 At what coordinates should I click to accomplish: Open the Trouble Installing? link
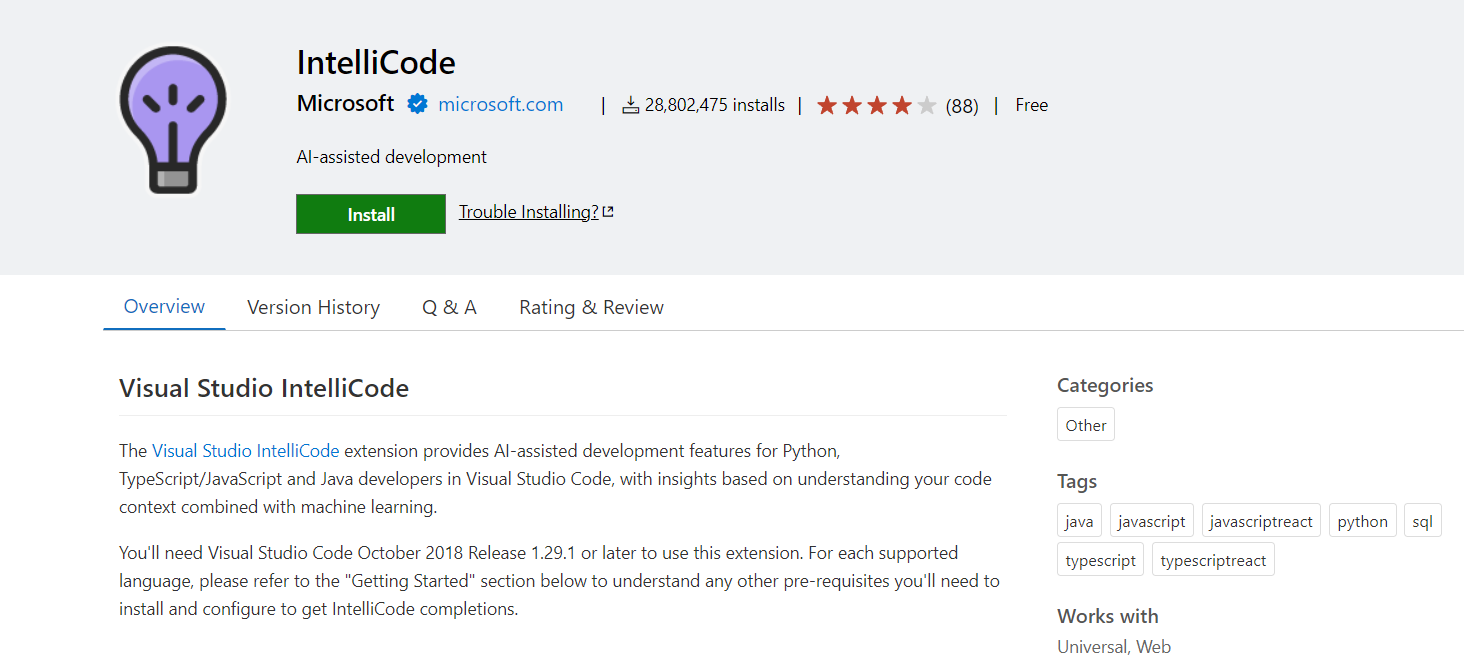528,212
